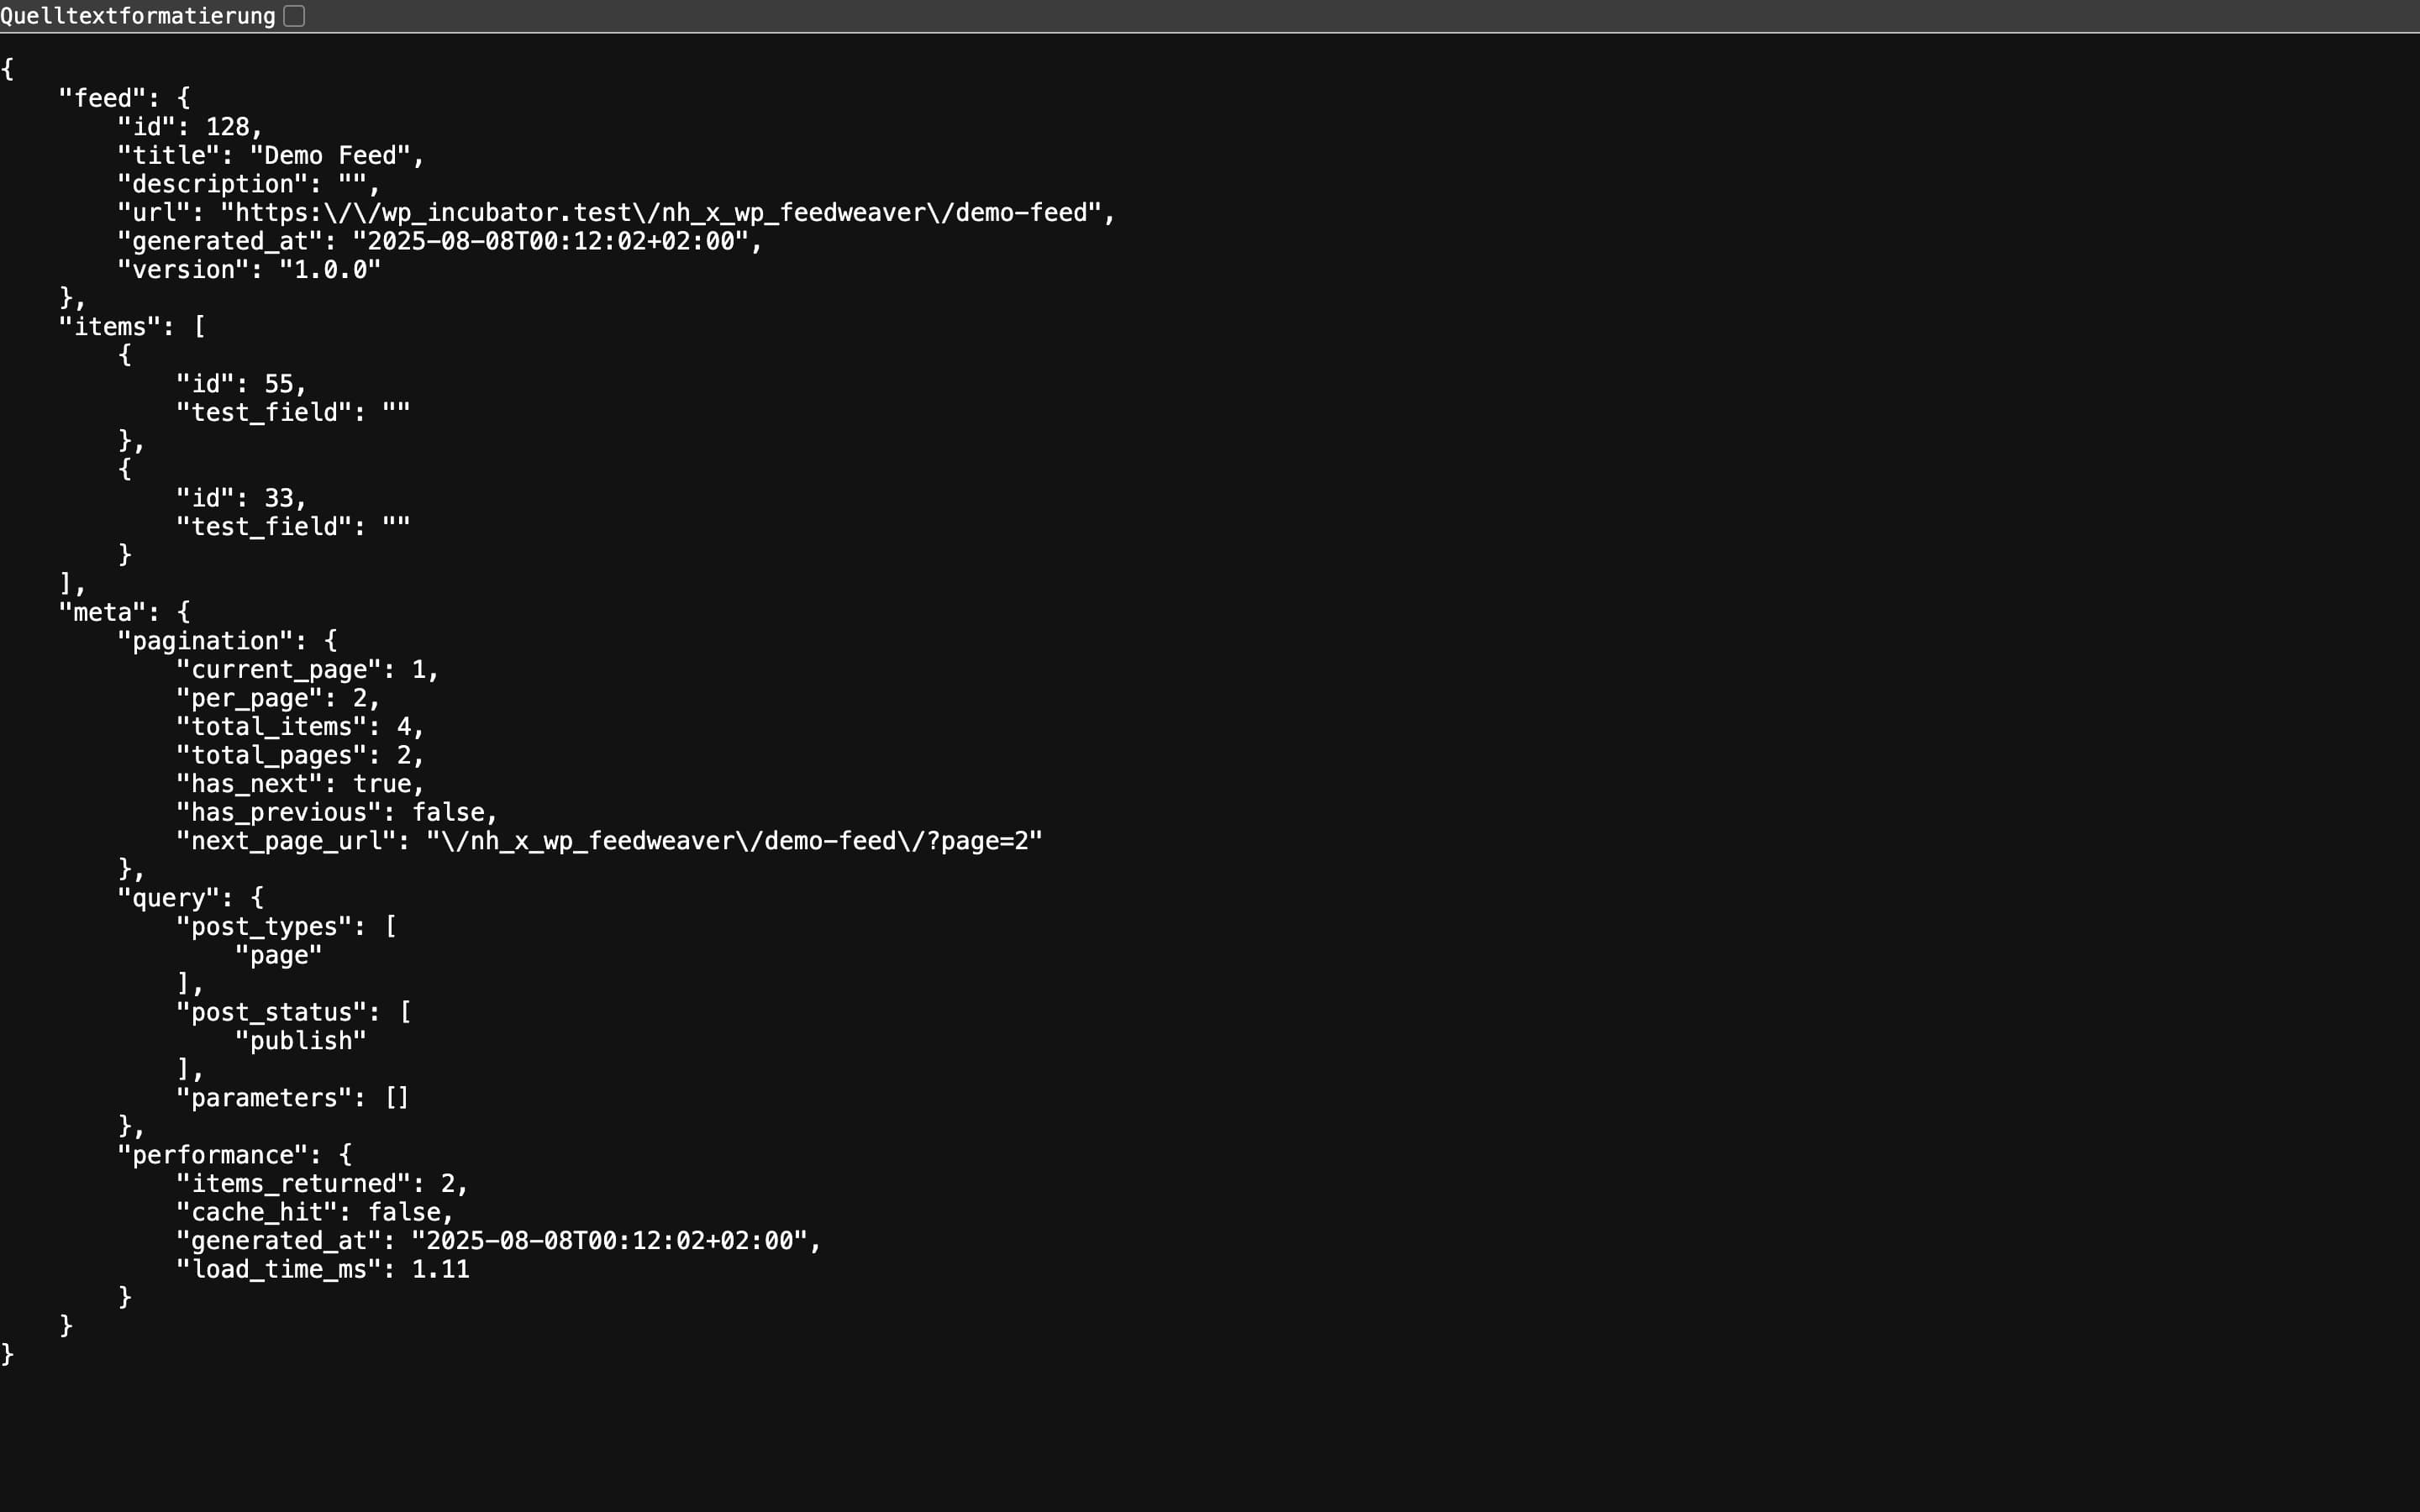Click the "pagination" key name
Screen dimensions: 2420x1512
(205, 641)
